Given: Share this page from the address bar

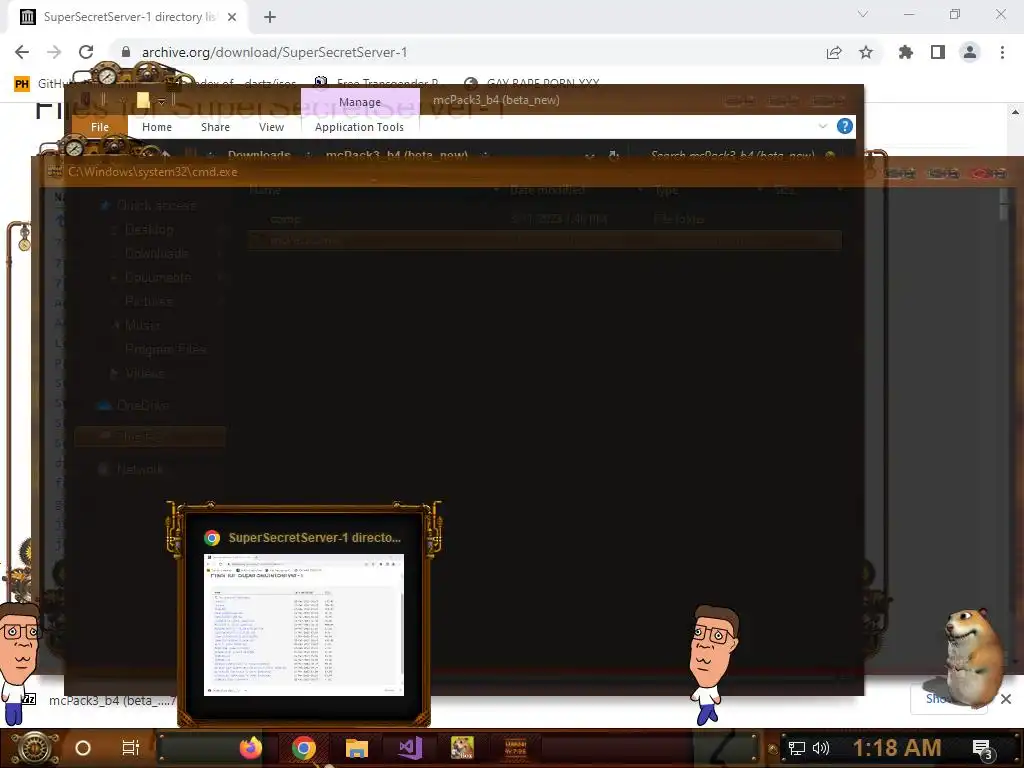Looking at the screenshot, I should point(834,52).
